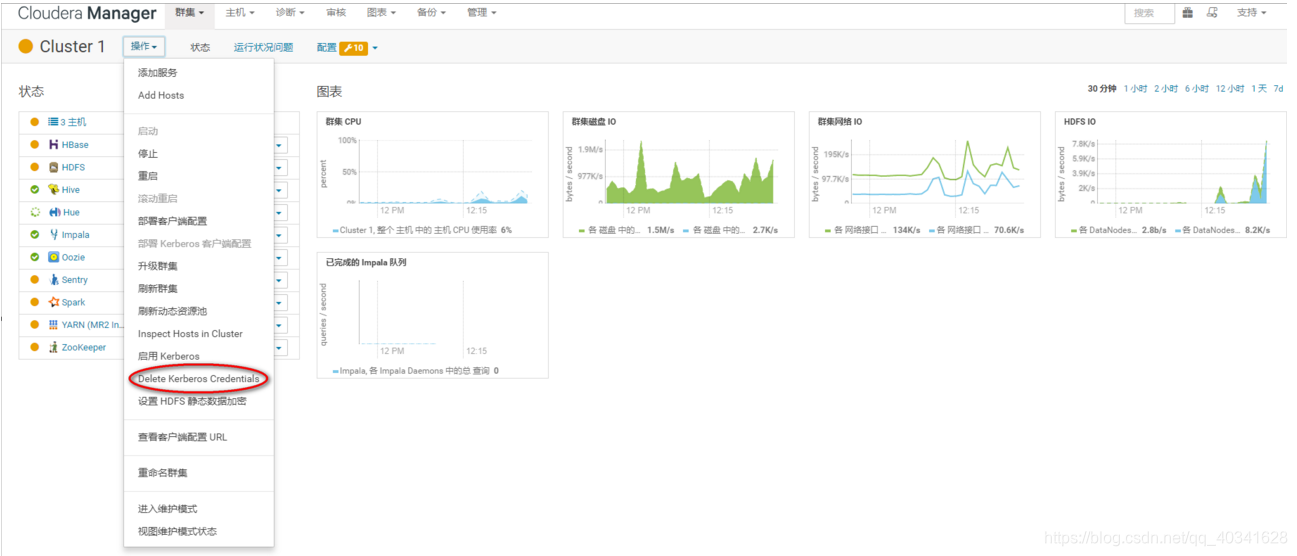
Task: Open the 群集 top menu
Action: point(190,13)
